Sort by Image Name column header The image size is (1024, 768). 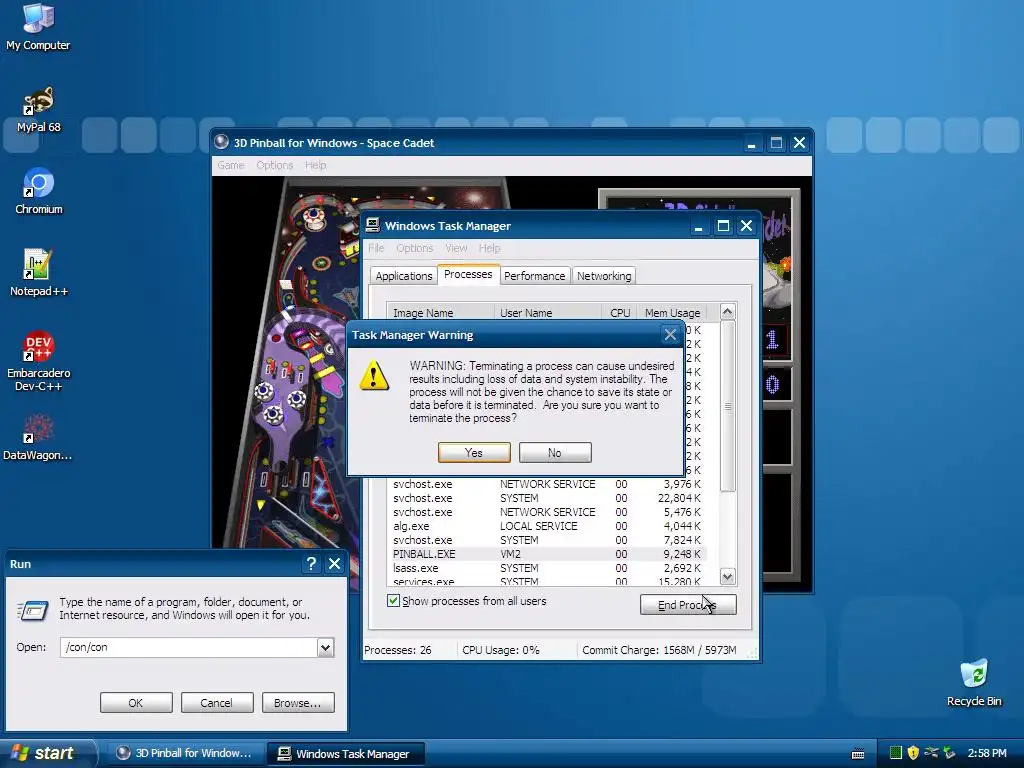(440, 313)
